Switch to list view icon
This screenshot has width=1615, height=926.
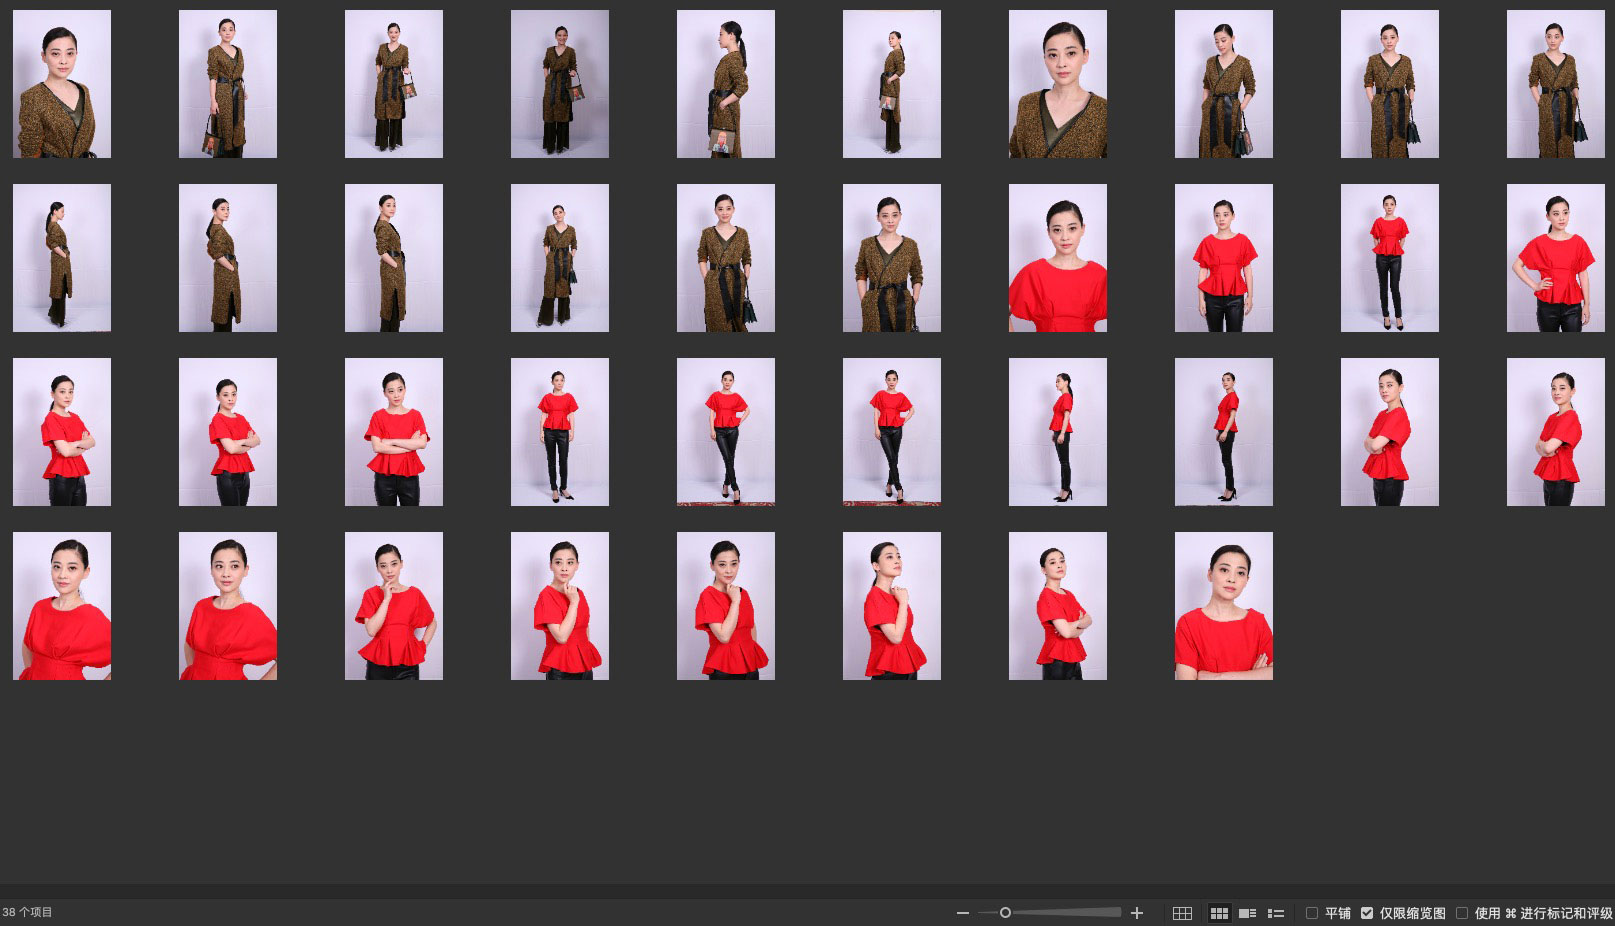click(1276, 913)
